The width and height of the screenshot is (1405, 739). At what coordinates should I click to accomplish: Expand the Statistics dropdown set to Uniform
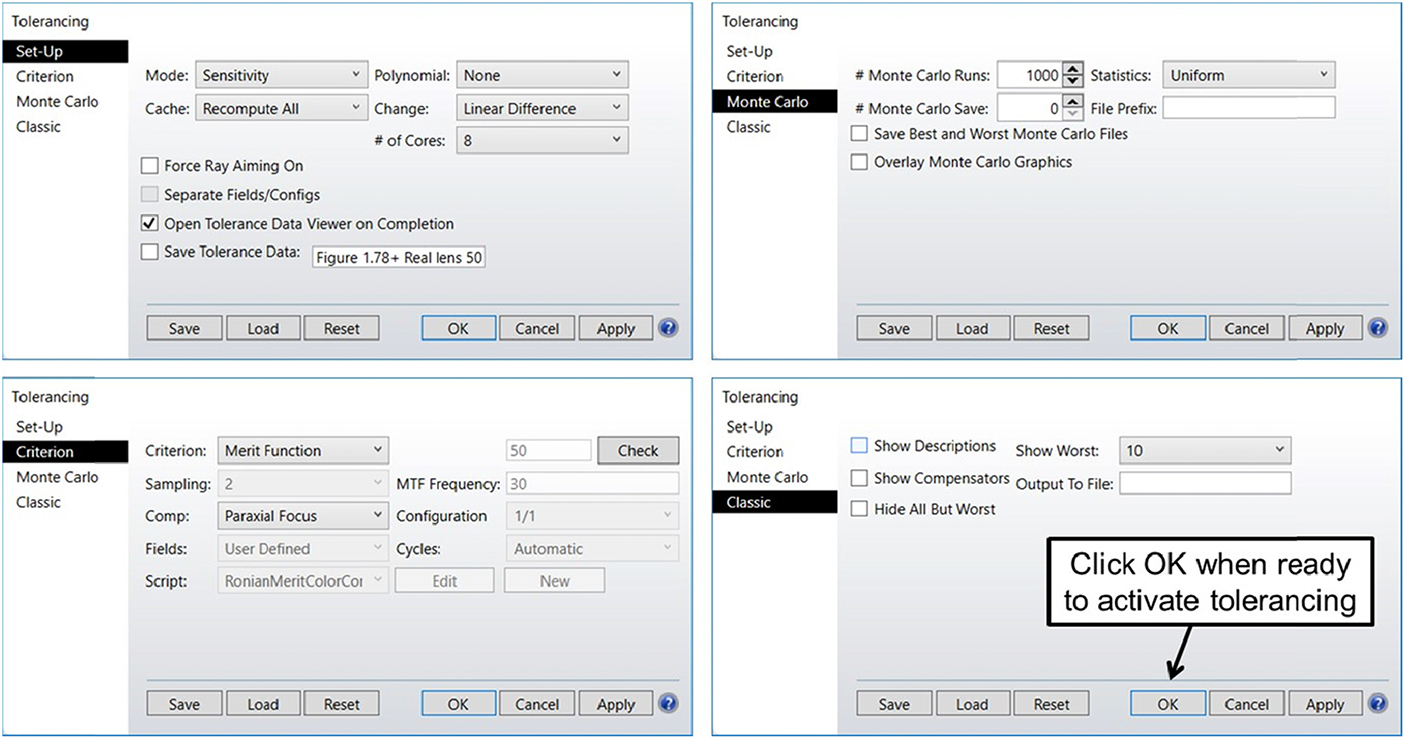pyautogui.click(x=1249, y=76)
